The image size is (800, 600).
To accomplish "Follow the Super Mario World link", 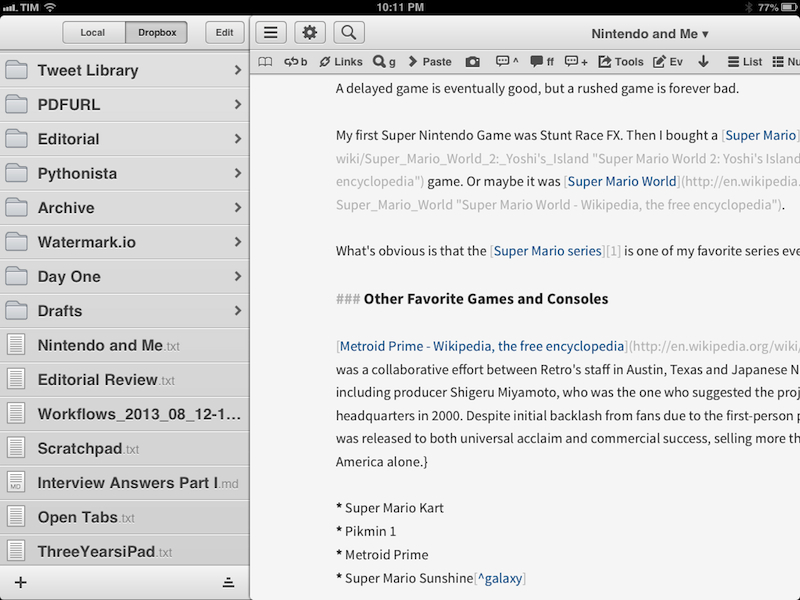I will [622, 182].
